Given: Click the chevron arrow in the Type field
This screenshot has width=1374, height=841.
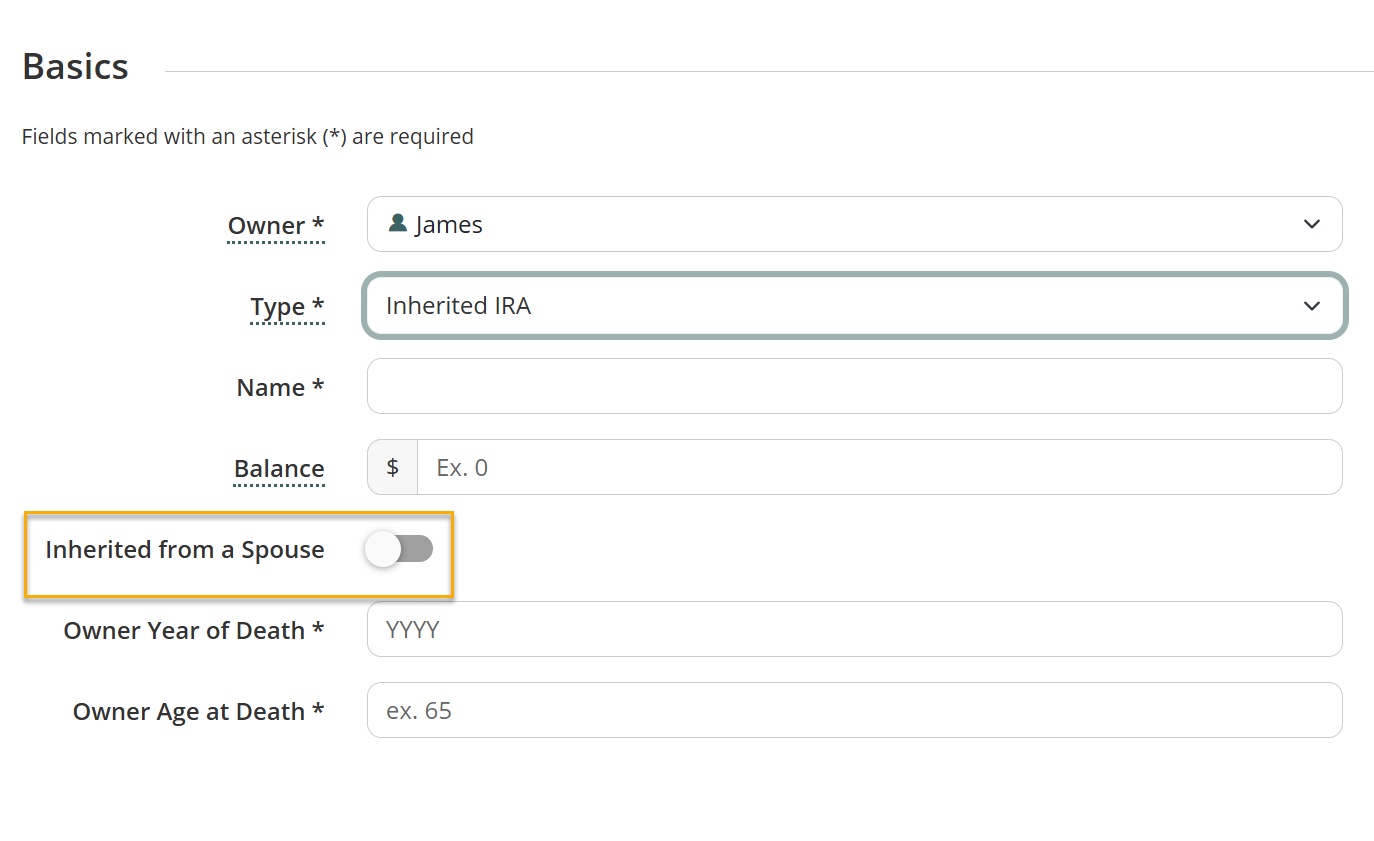Looking at the screenshot, I should pos(1312,305).
